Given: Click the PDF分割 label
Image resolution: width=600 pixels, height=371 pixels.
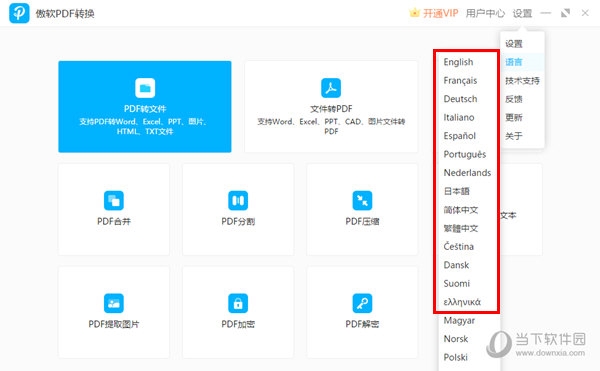Looking at the screenshot, I should 238,221.
